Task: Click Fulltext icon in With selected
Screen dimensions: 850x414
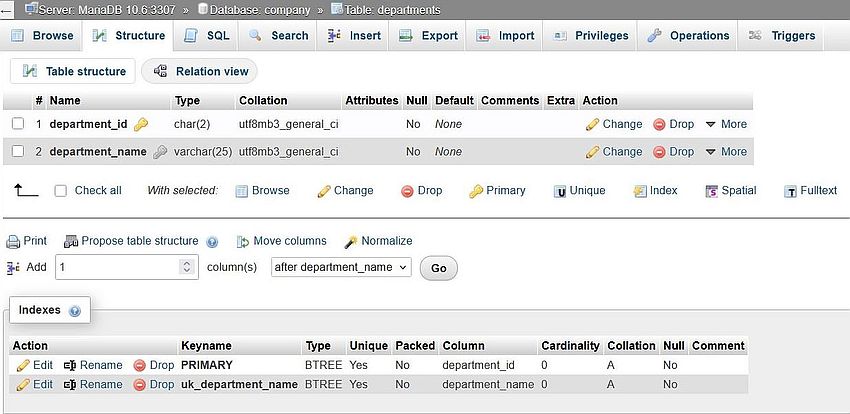Action: tap(791, 191)
